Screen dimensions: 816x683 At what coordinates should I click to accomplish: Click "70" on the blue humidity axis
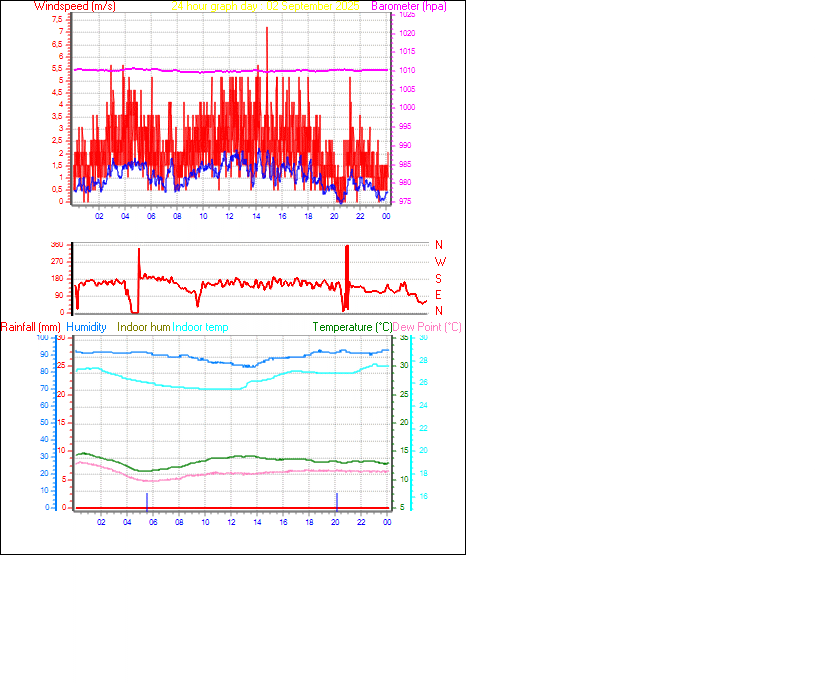(x=44, y=388)
